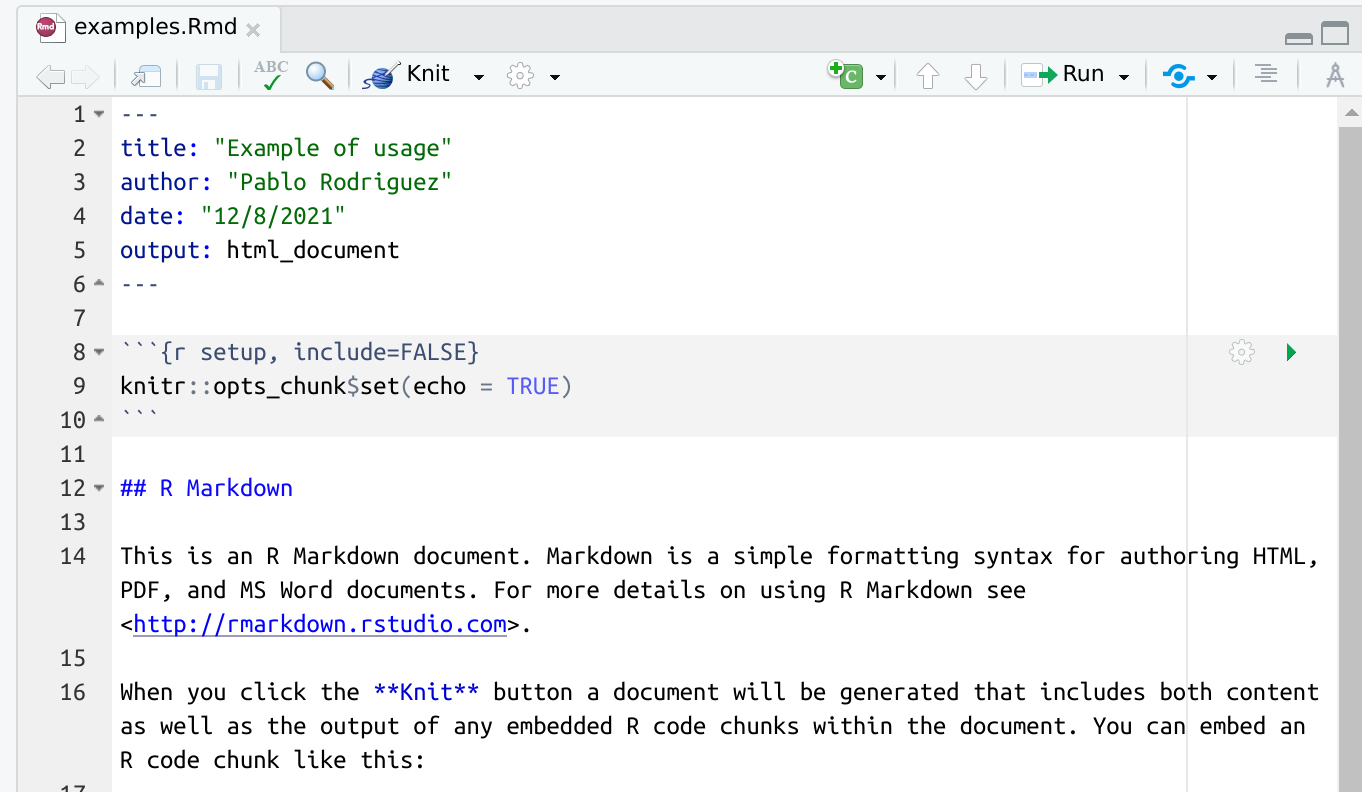Open the Knit dropdown arrow

pos(479,77)
